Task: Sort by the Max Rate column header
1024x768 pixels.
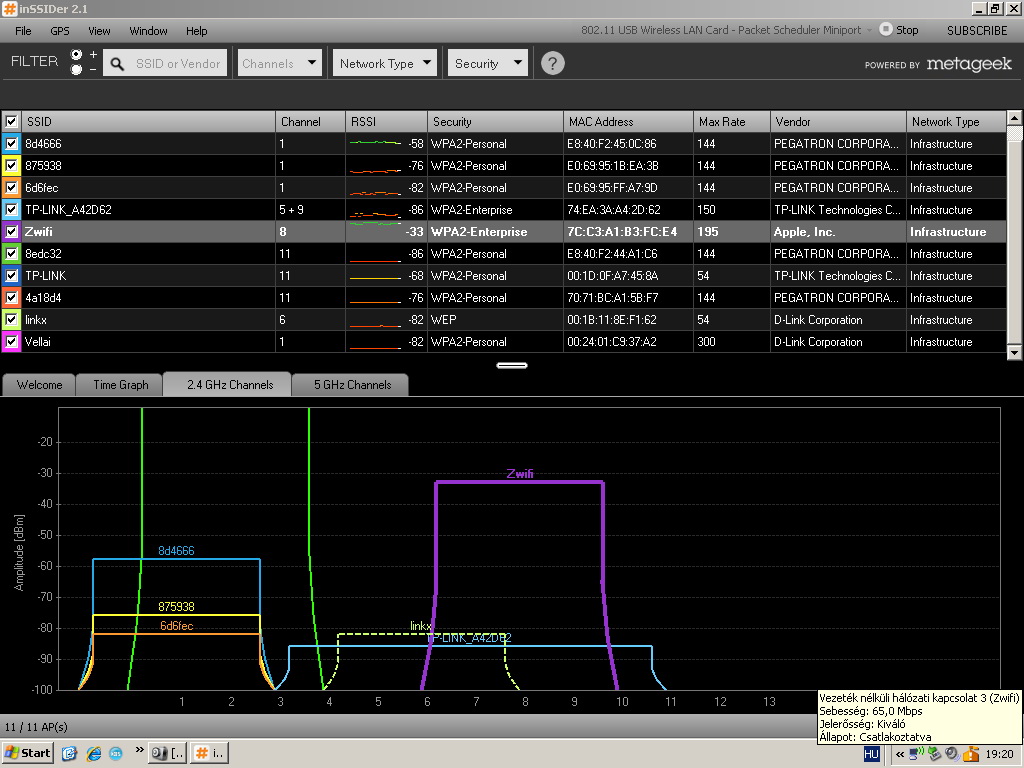Action: 732,121
